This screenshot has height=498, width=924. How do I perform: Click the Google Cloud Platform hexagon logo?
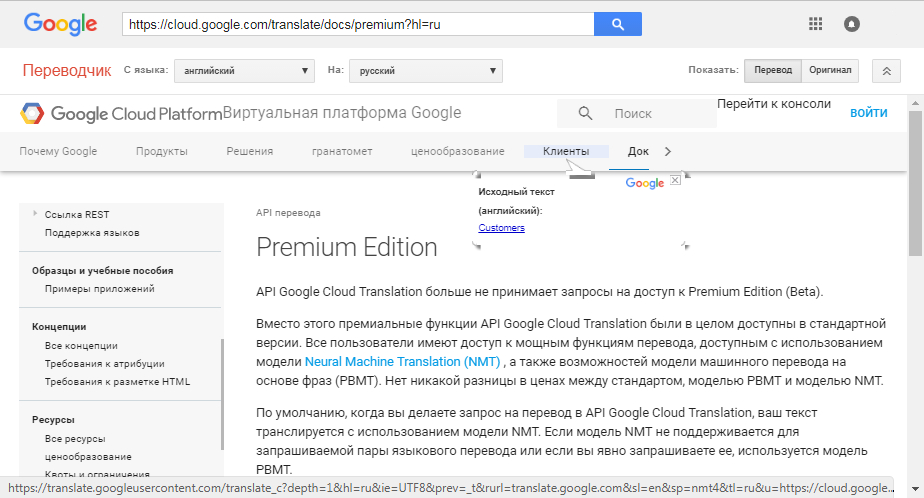point(32,113)
